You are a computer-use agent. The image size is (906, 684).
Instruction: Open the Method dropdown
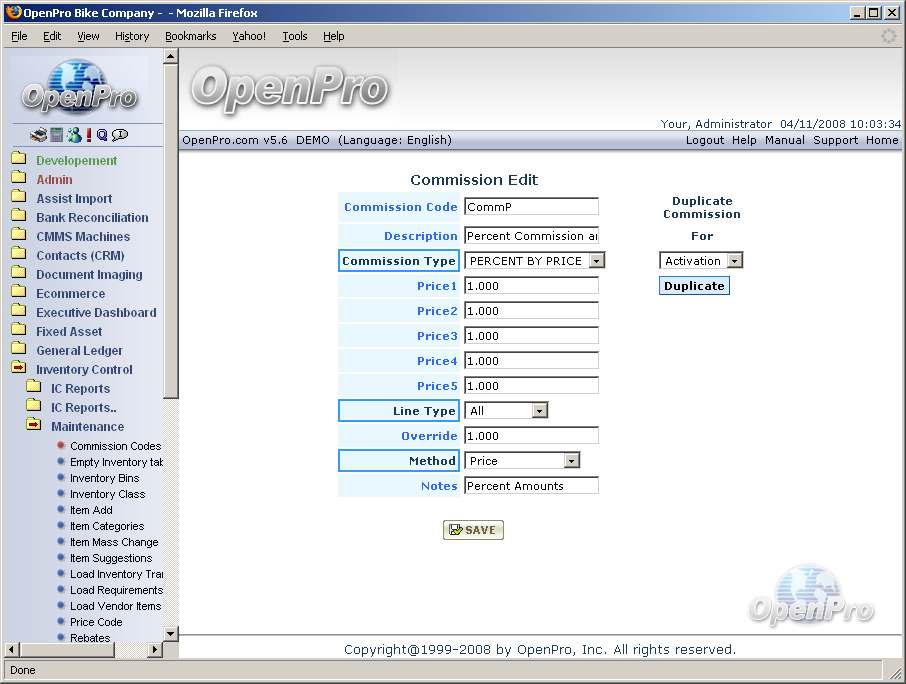pos(571,461)
